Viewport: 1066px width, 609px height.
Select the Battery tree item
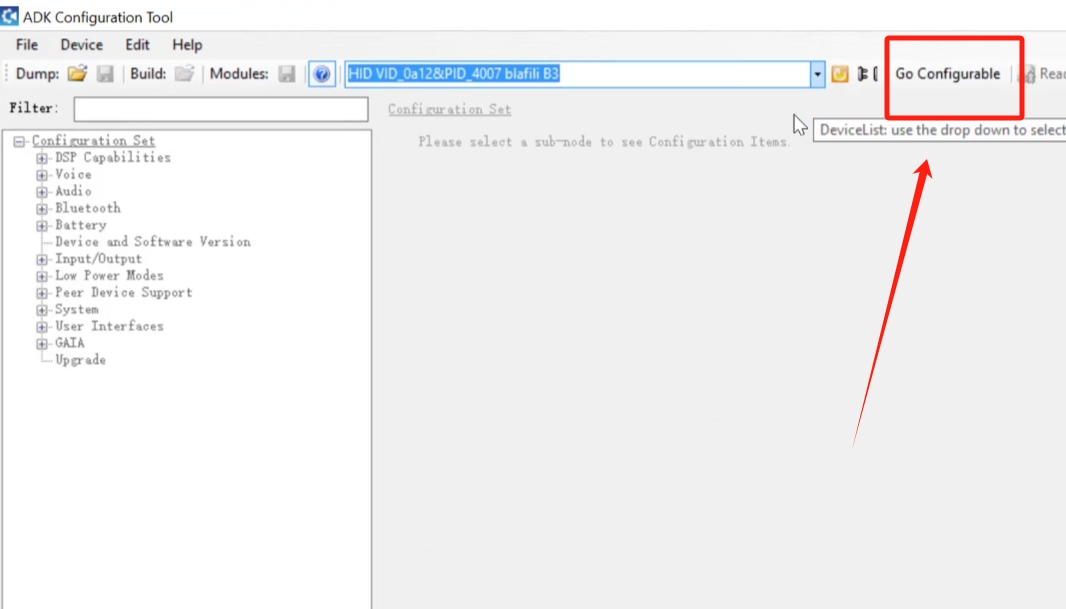[x=81, y=225]
